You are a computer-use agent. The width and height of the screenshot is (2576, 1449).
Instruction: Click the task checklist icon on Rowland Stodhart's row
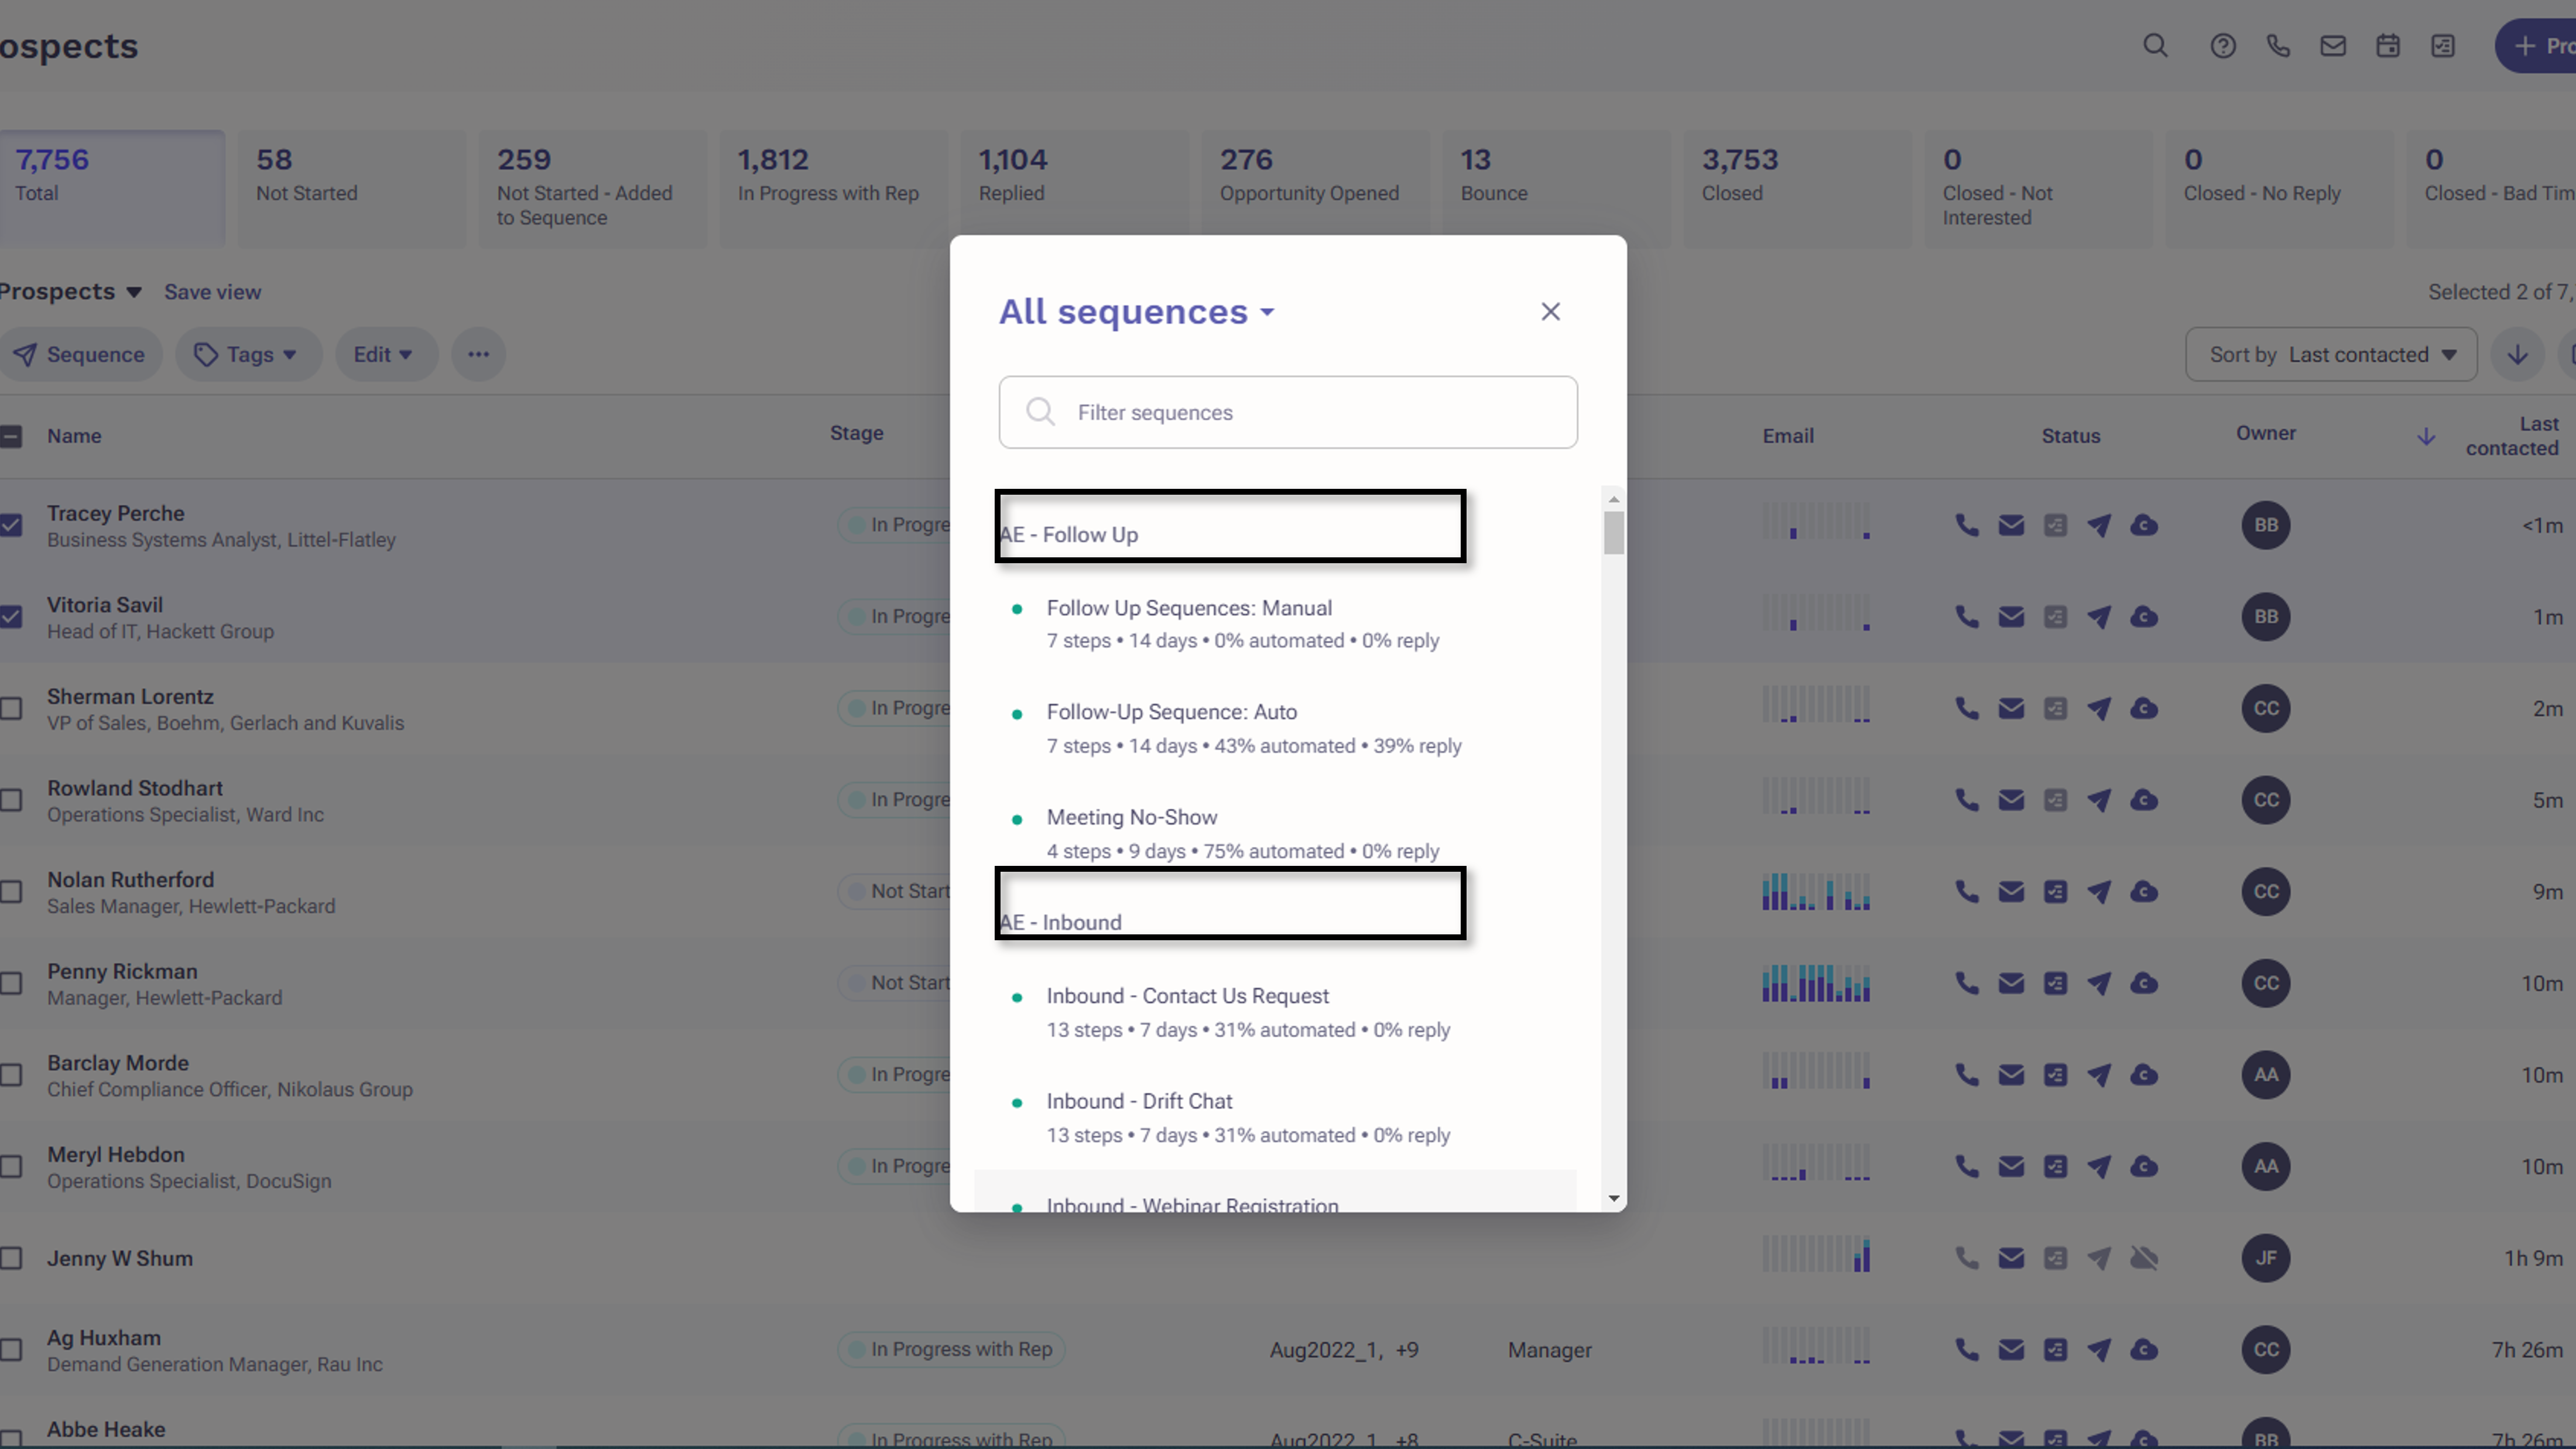[2056, 800]
